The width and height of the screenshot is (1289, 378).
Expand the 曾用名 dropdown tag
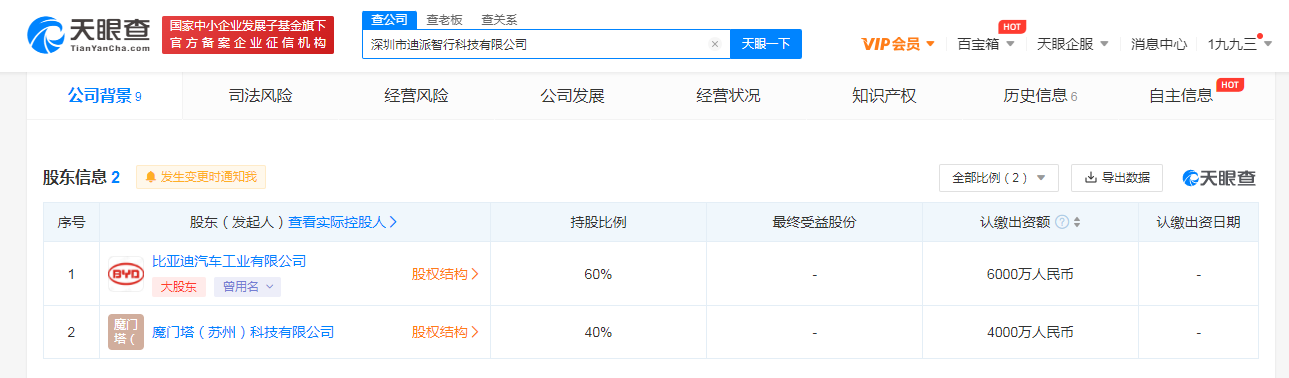pos(247,287)
